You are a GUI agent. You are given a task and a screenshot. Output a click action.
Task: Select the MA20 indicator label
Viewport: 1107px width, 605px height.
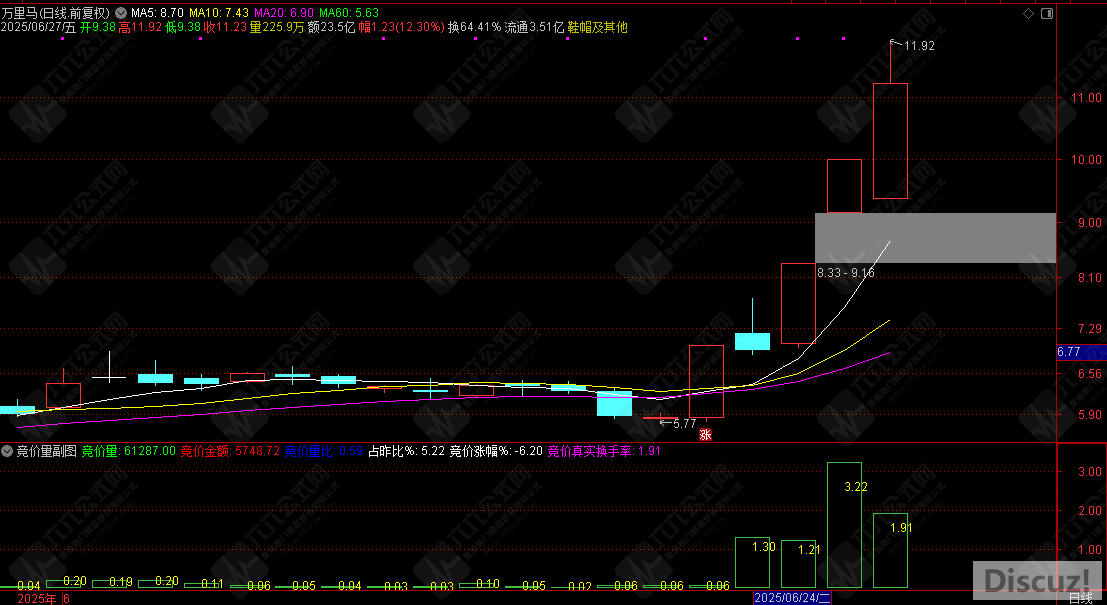coord(285,13)
